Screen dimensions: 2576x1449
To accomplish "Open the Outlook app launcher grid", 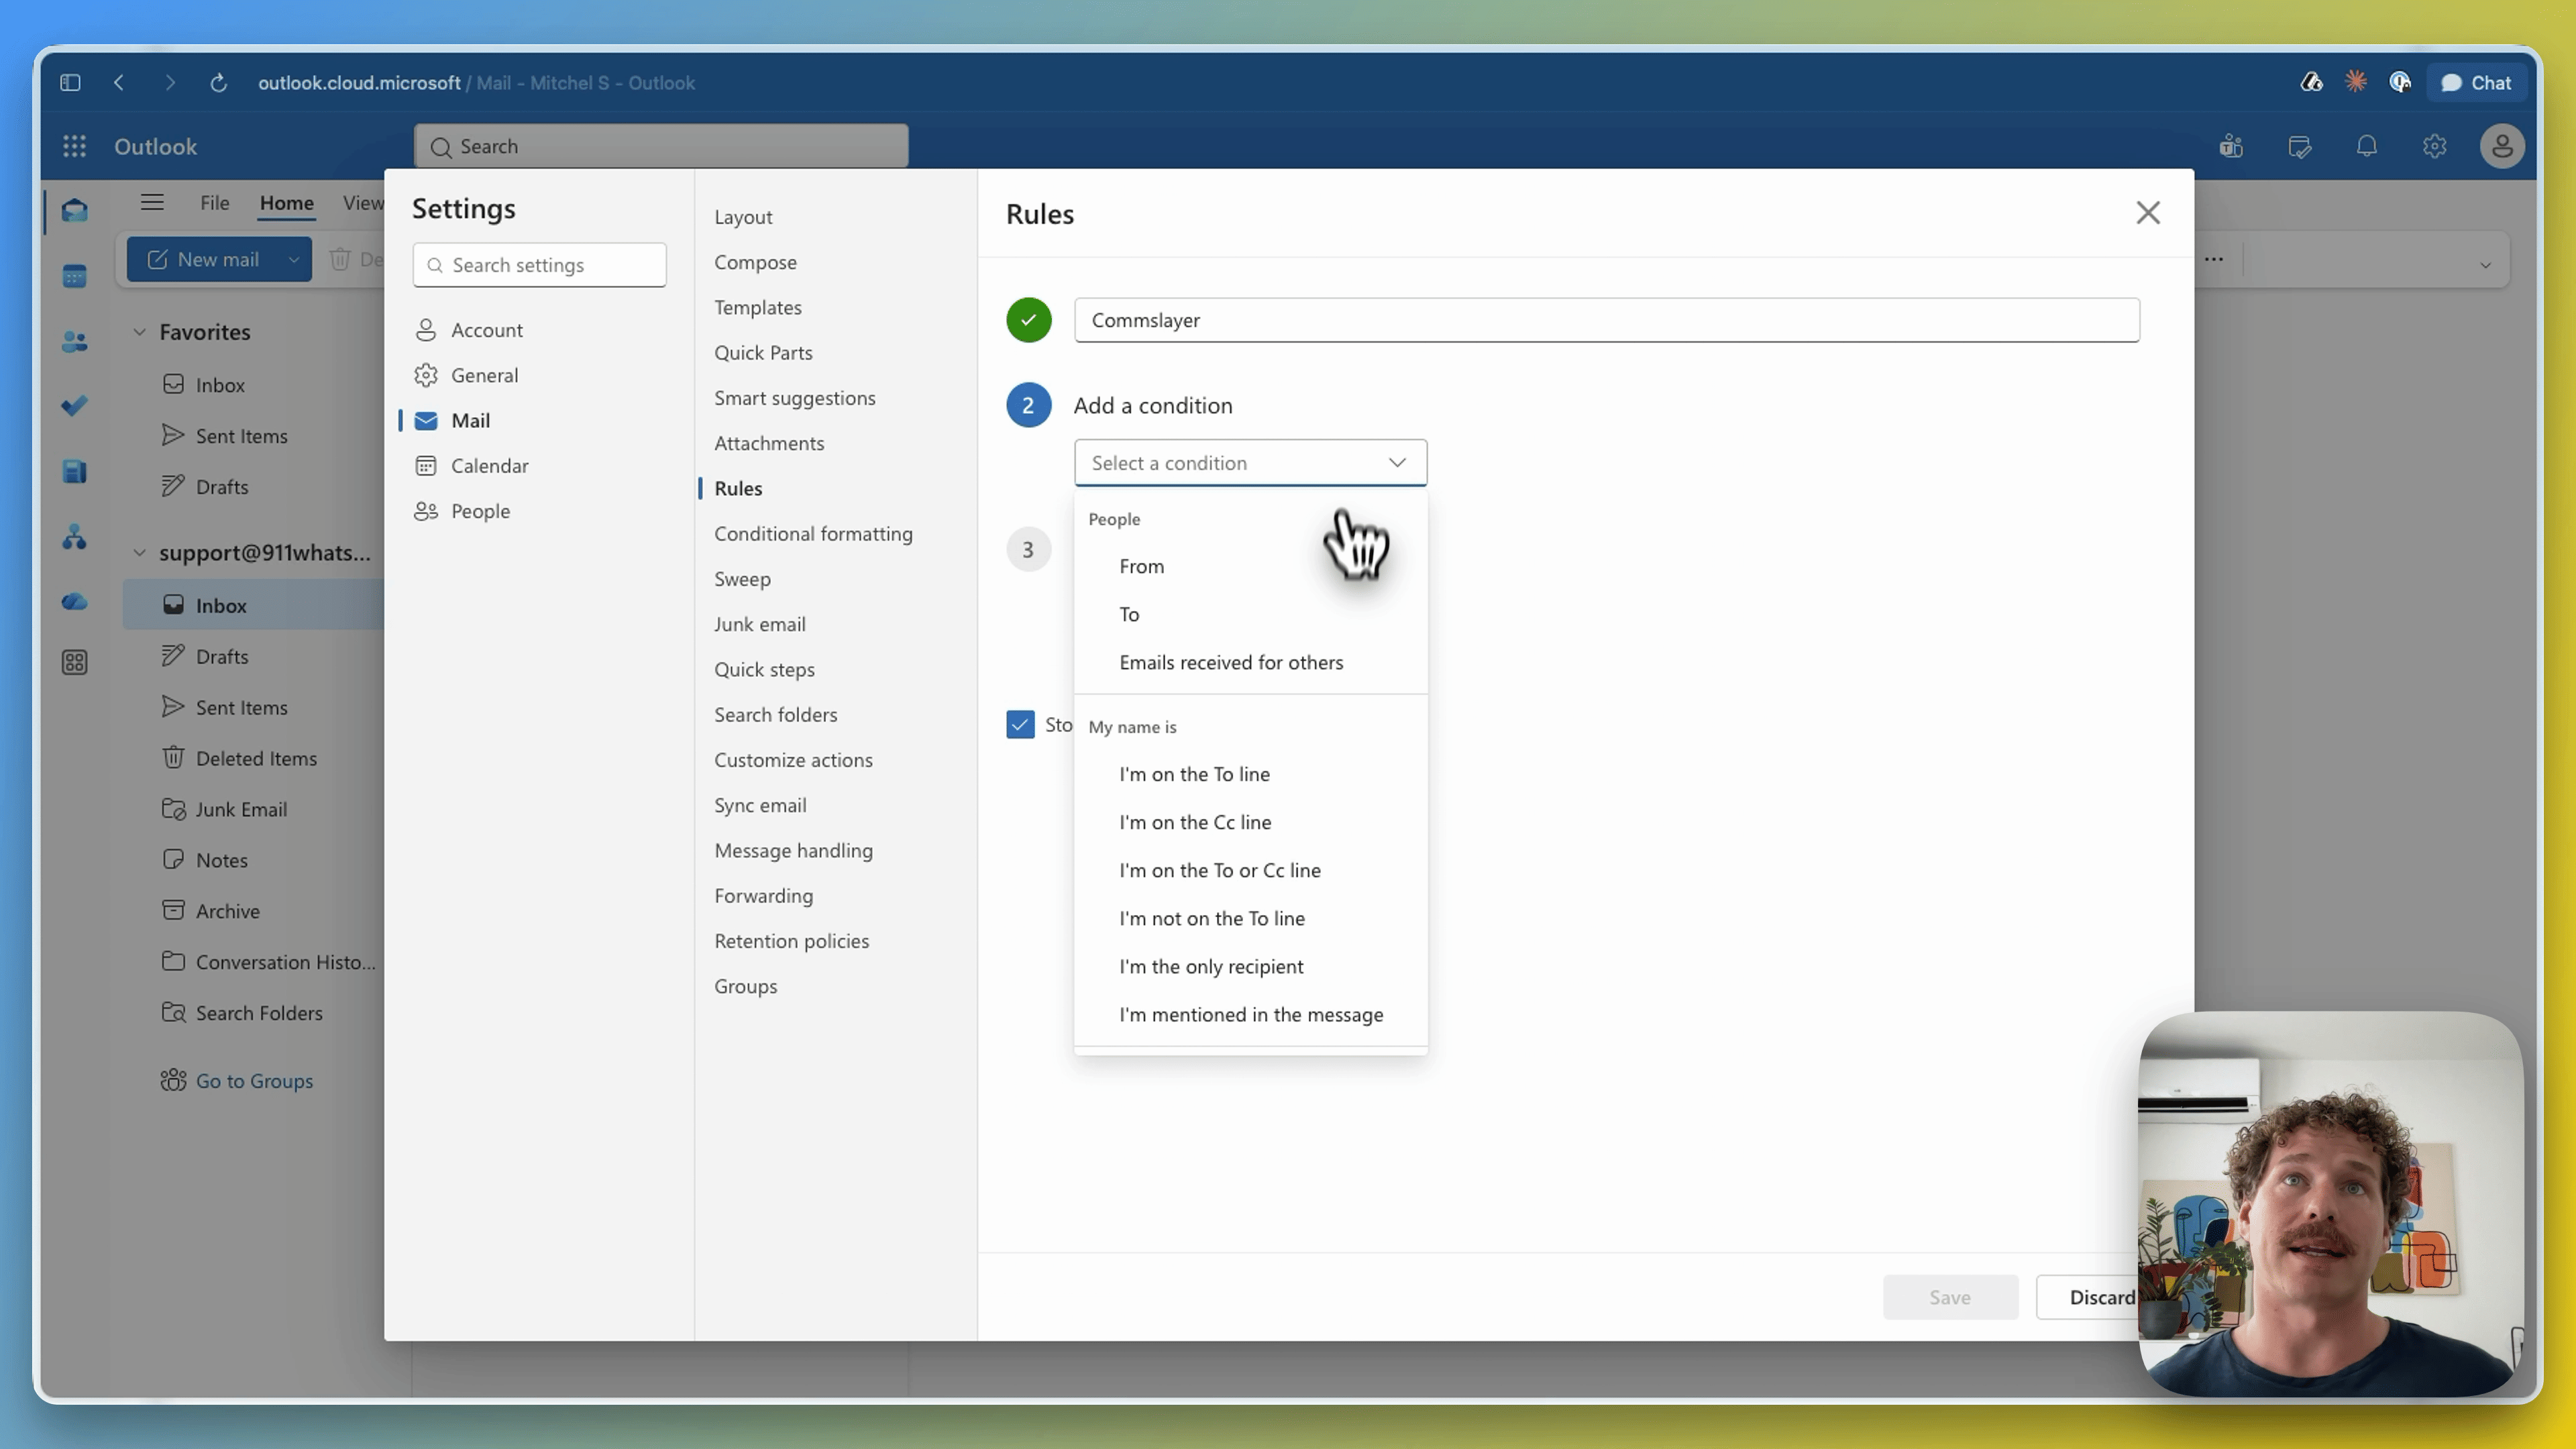I will (74, 146).
